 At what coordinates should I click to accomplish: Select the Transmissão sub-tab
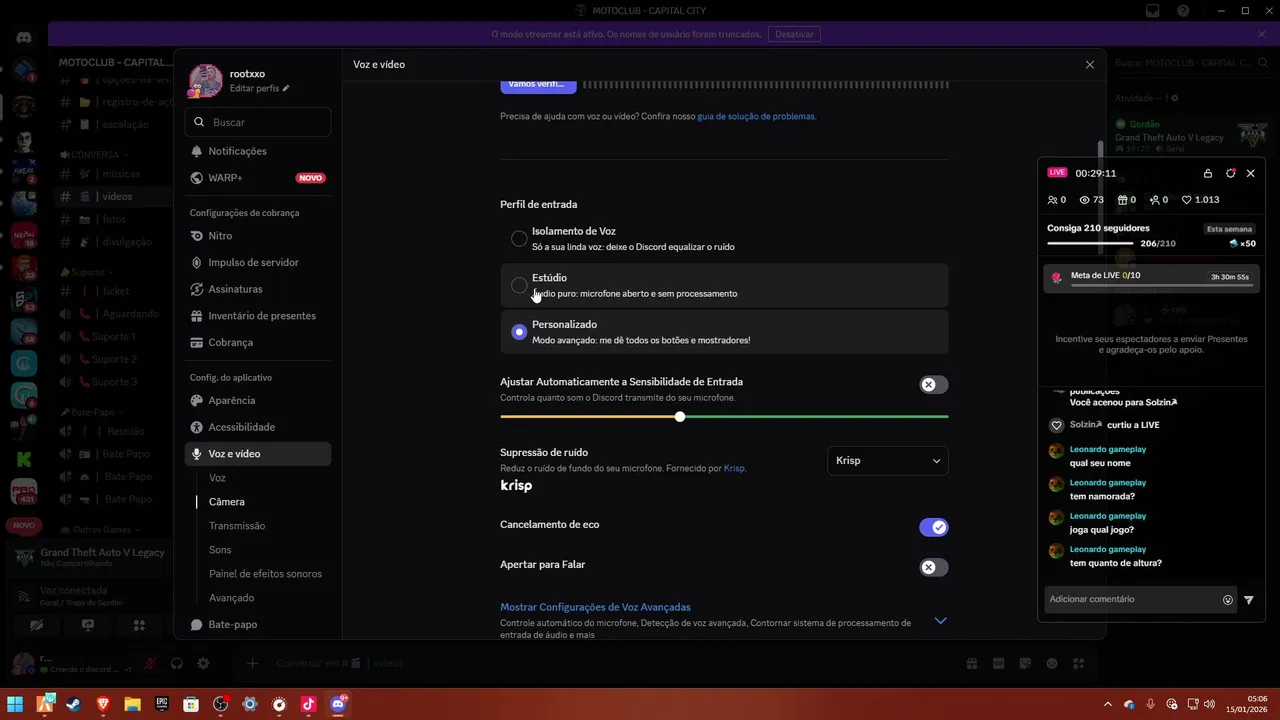tap(237, 526)
